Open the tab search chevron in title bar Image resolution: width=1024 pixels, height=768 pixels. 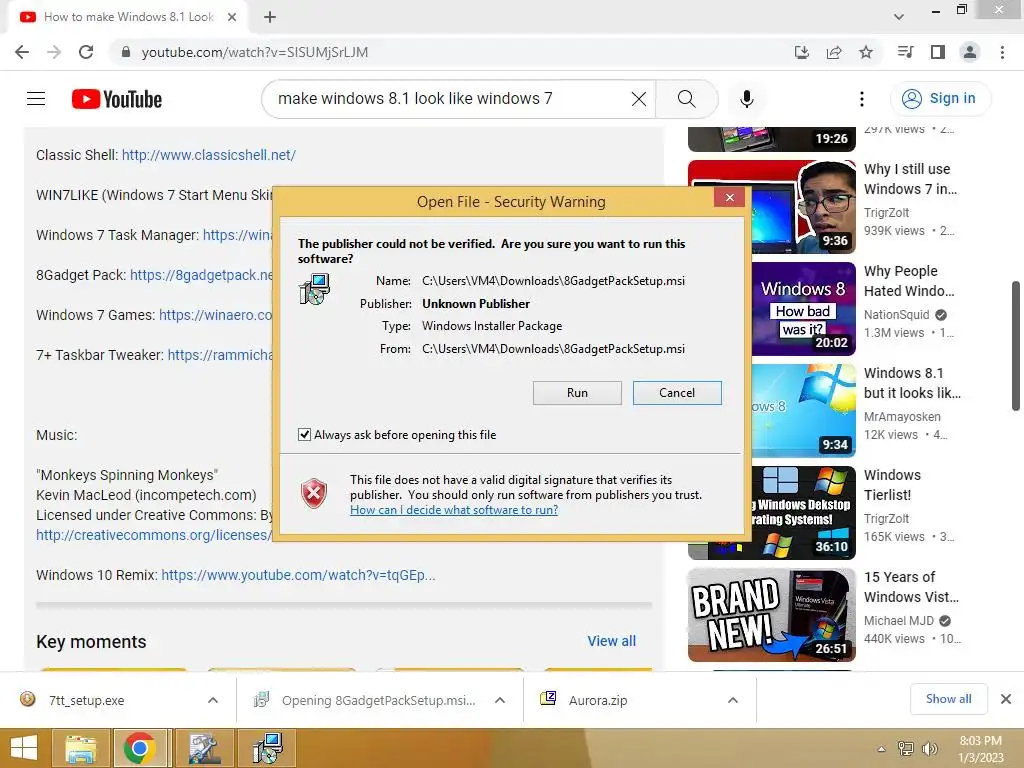[899, 17]
